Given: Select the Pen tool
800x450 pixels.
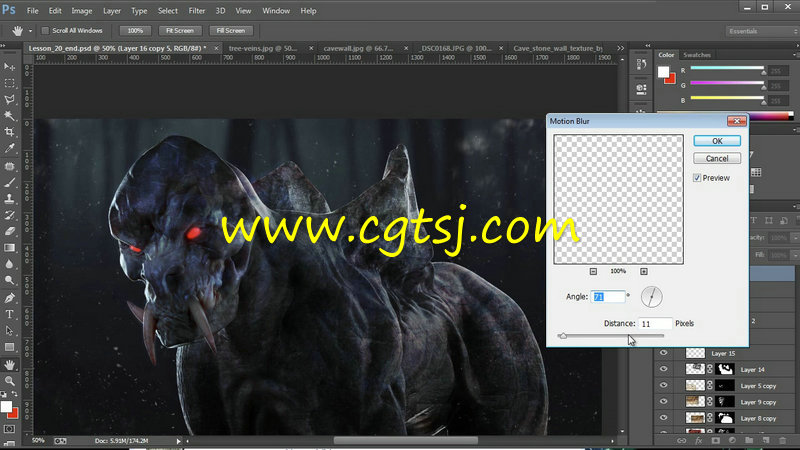Looking at the screenshot, I should pos(9,298).
